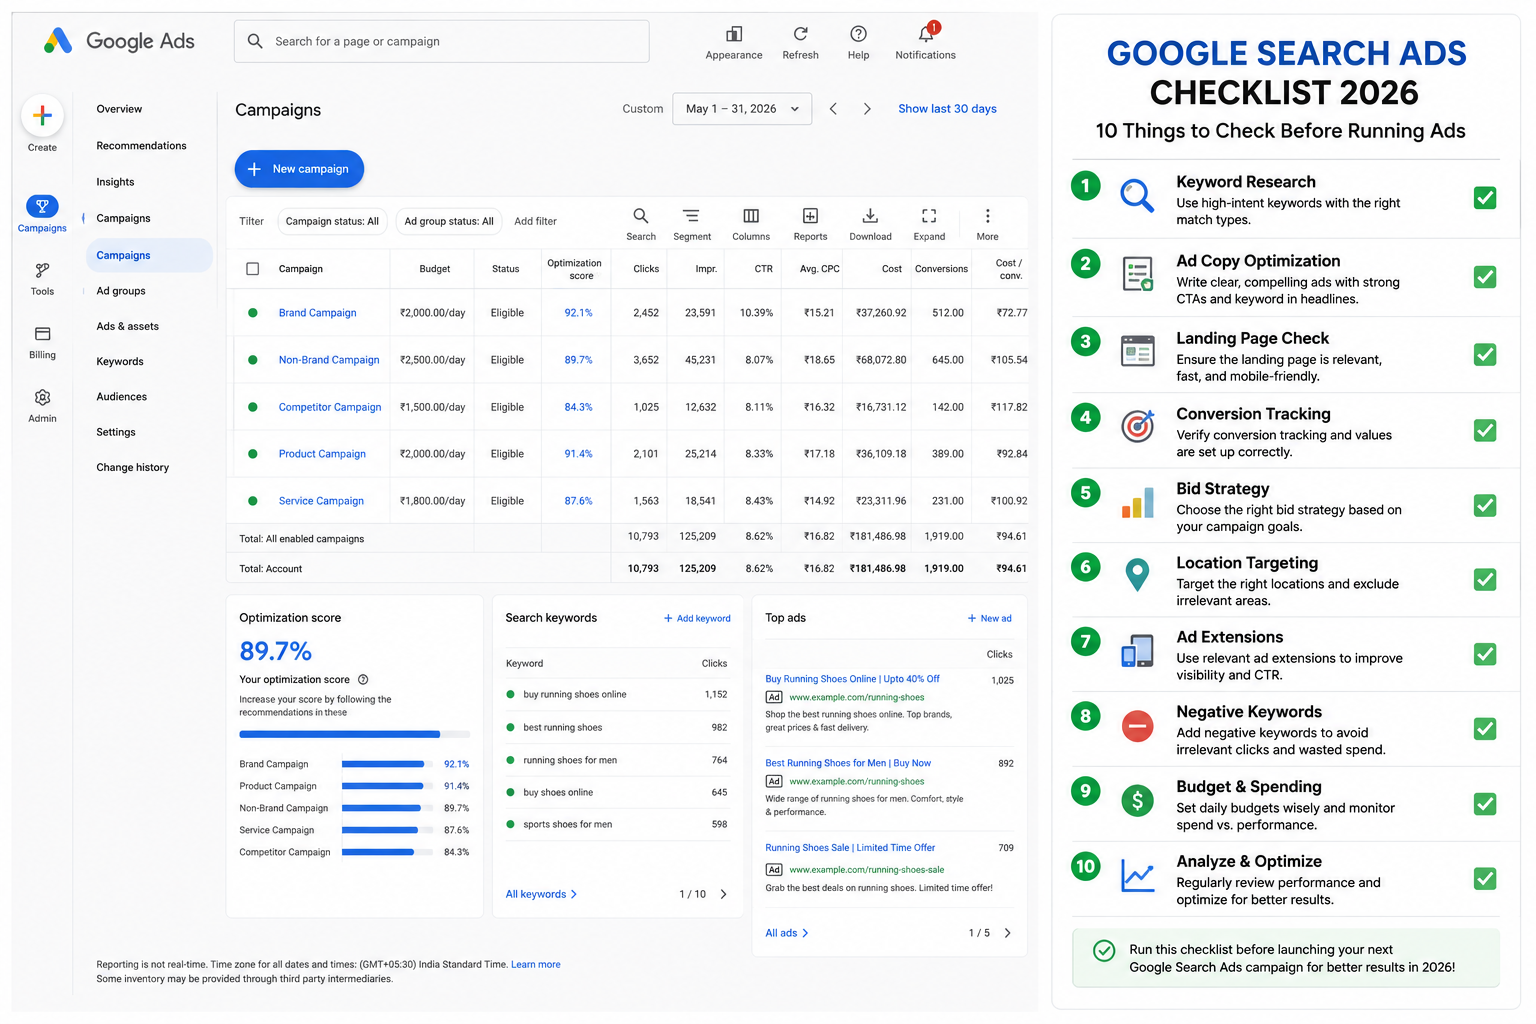Toggle Ad Extensions checkbox
This screenshot has height=1024, width=1536.
[x=1485, y=655]
